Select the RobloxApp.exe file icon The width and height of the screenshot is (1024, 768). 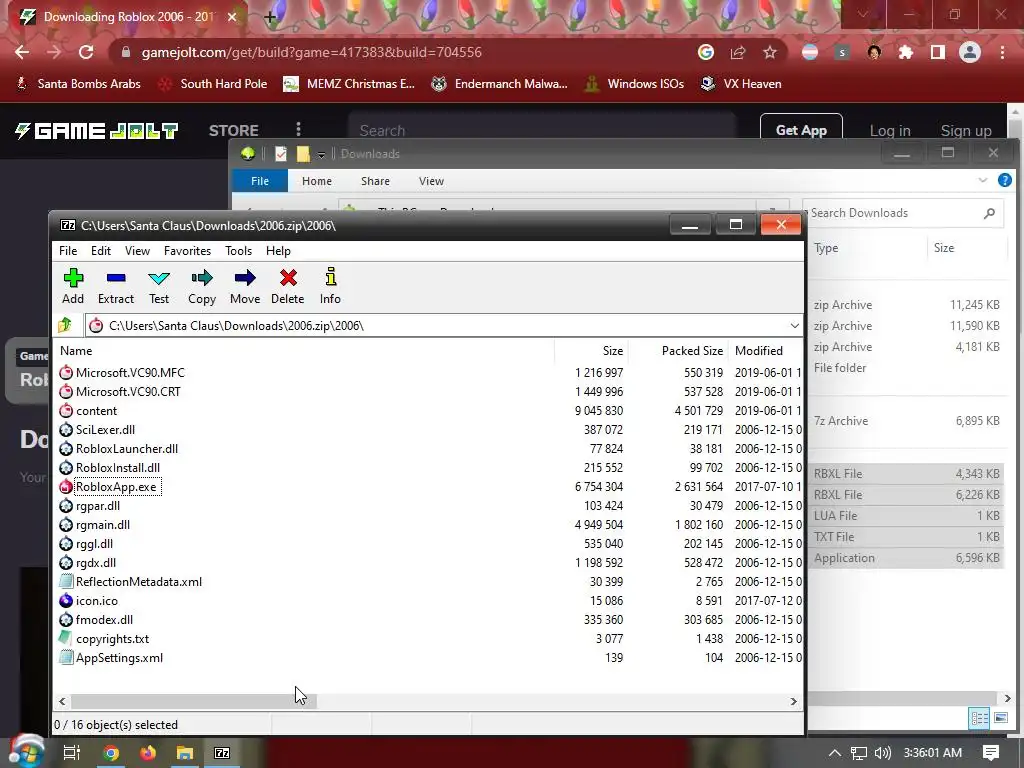tap(66, 487)
